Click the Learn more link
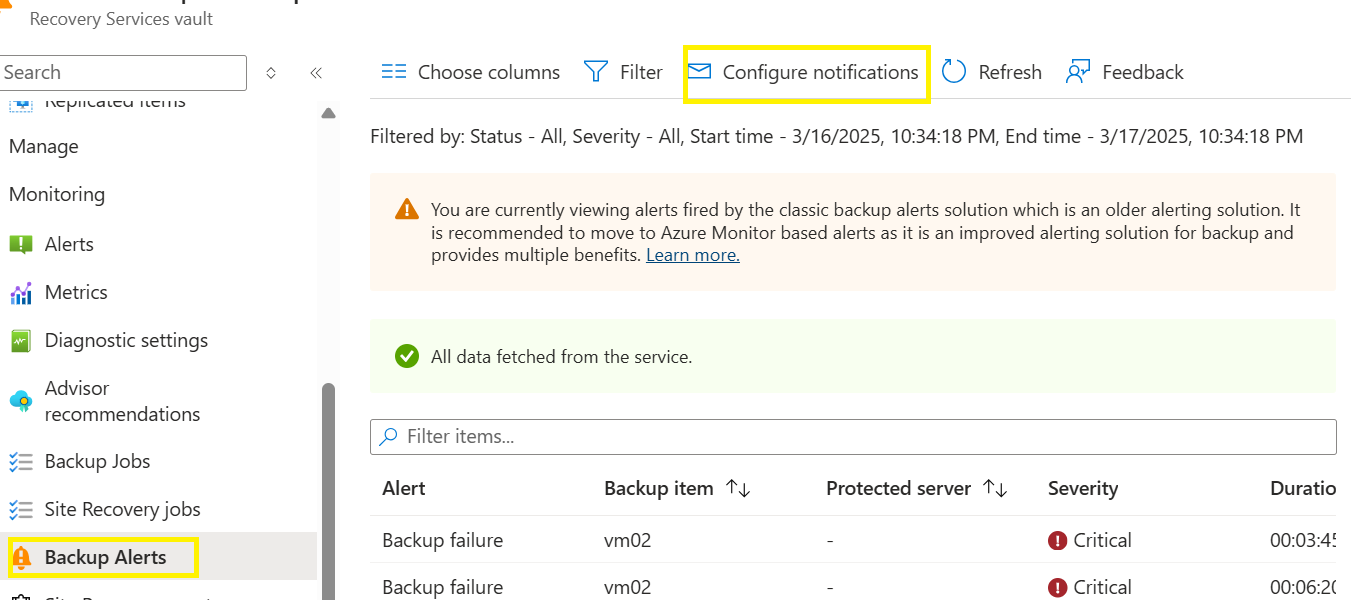The width and height of the screenshot is (1351, 600). click(x=692, y=255)
